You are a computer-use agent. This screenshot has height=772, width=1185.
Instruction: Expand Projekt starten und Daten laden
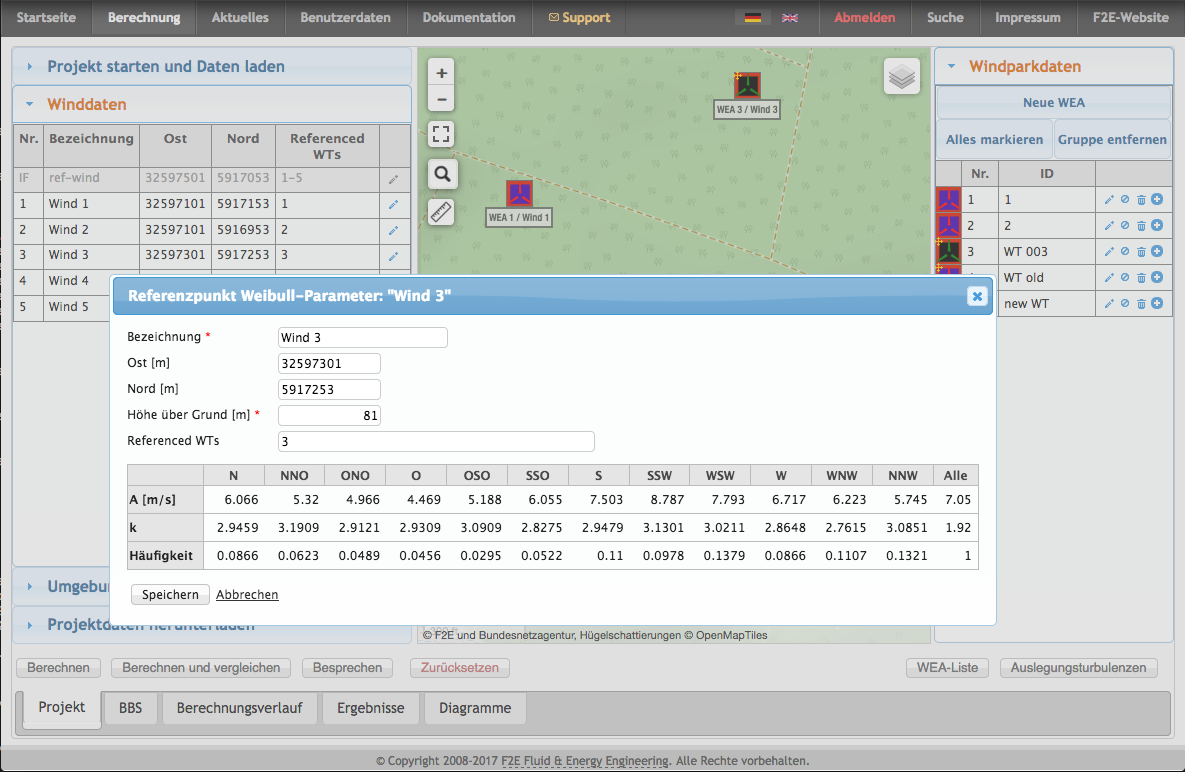tap(166, 67)
